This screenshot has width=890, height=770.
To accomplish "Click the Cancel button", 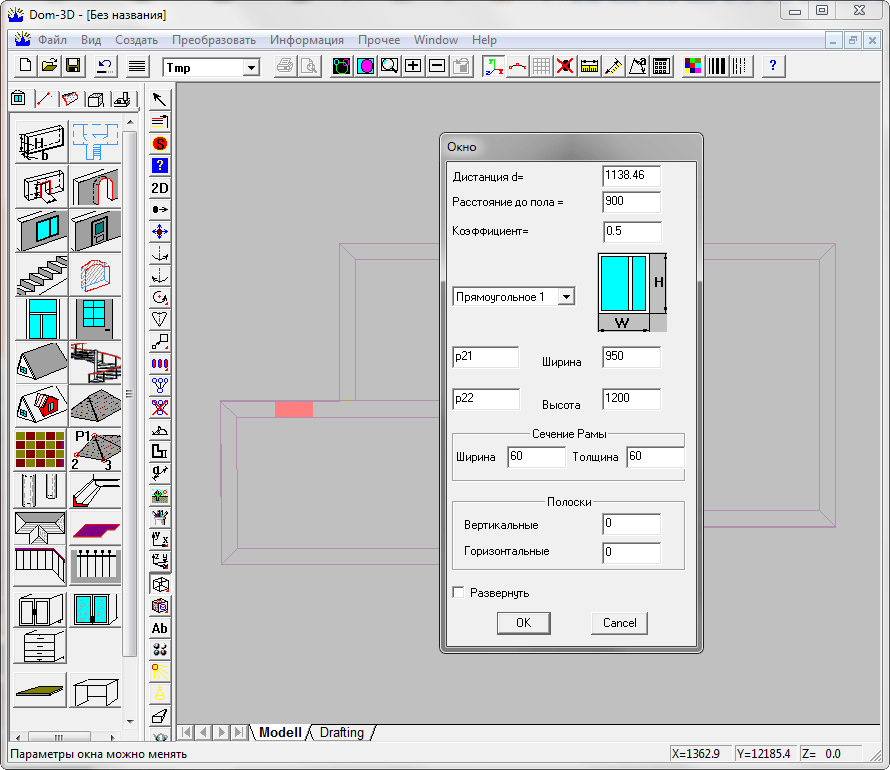I will tap(619, 622).
